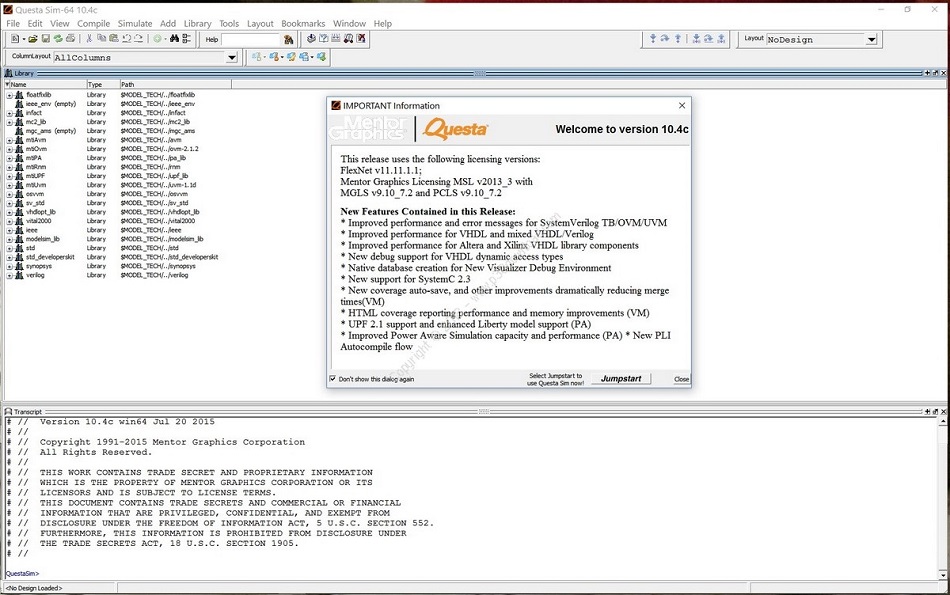Close the IMPORTANT Information dialog with X
Viewport: 950px width, 595px height.
click(682, 105)
